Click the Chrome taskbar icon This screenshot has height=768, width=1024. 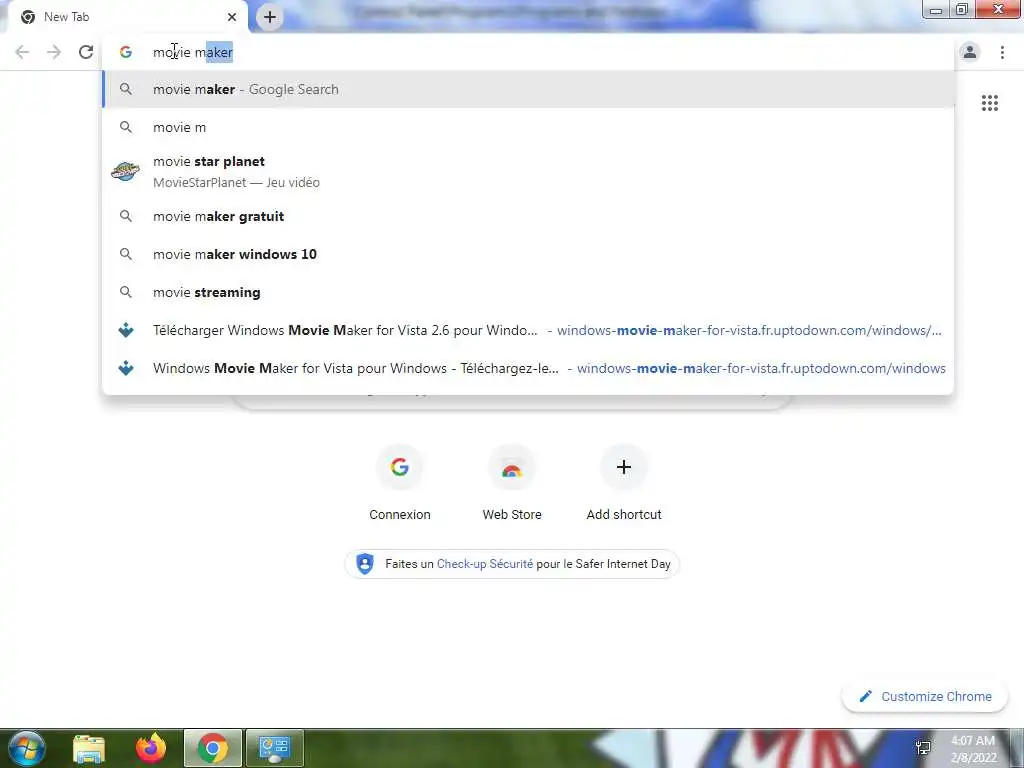tap(213, 748)
